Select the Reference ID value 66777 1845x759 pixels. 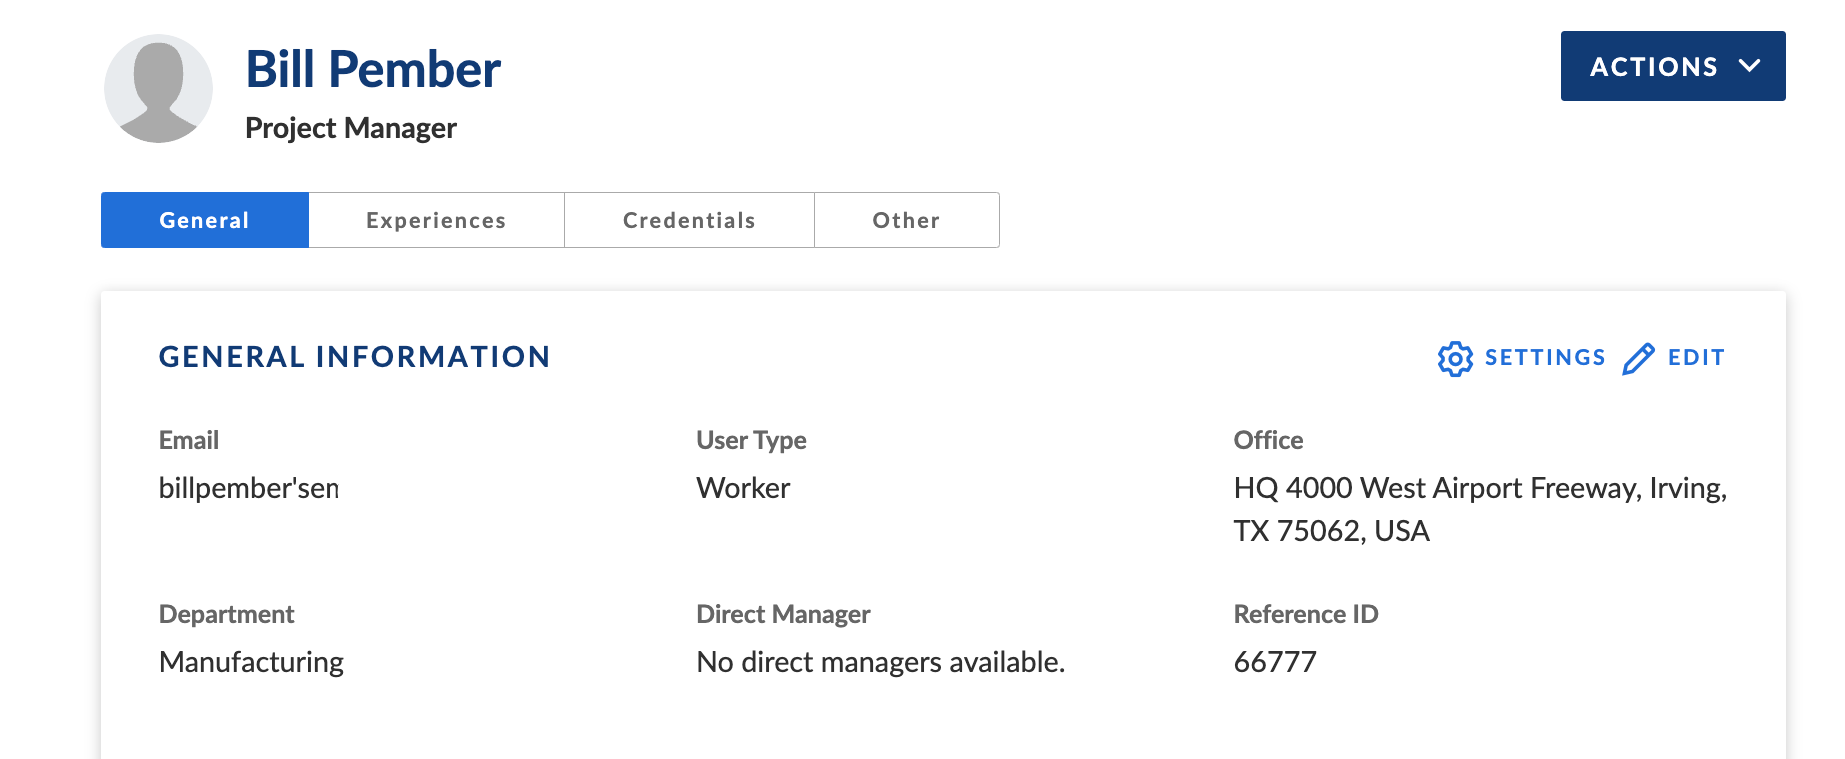pyautogui.click(x=1275, y=662)
